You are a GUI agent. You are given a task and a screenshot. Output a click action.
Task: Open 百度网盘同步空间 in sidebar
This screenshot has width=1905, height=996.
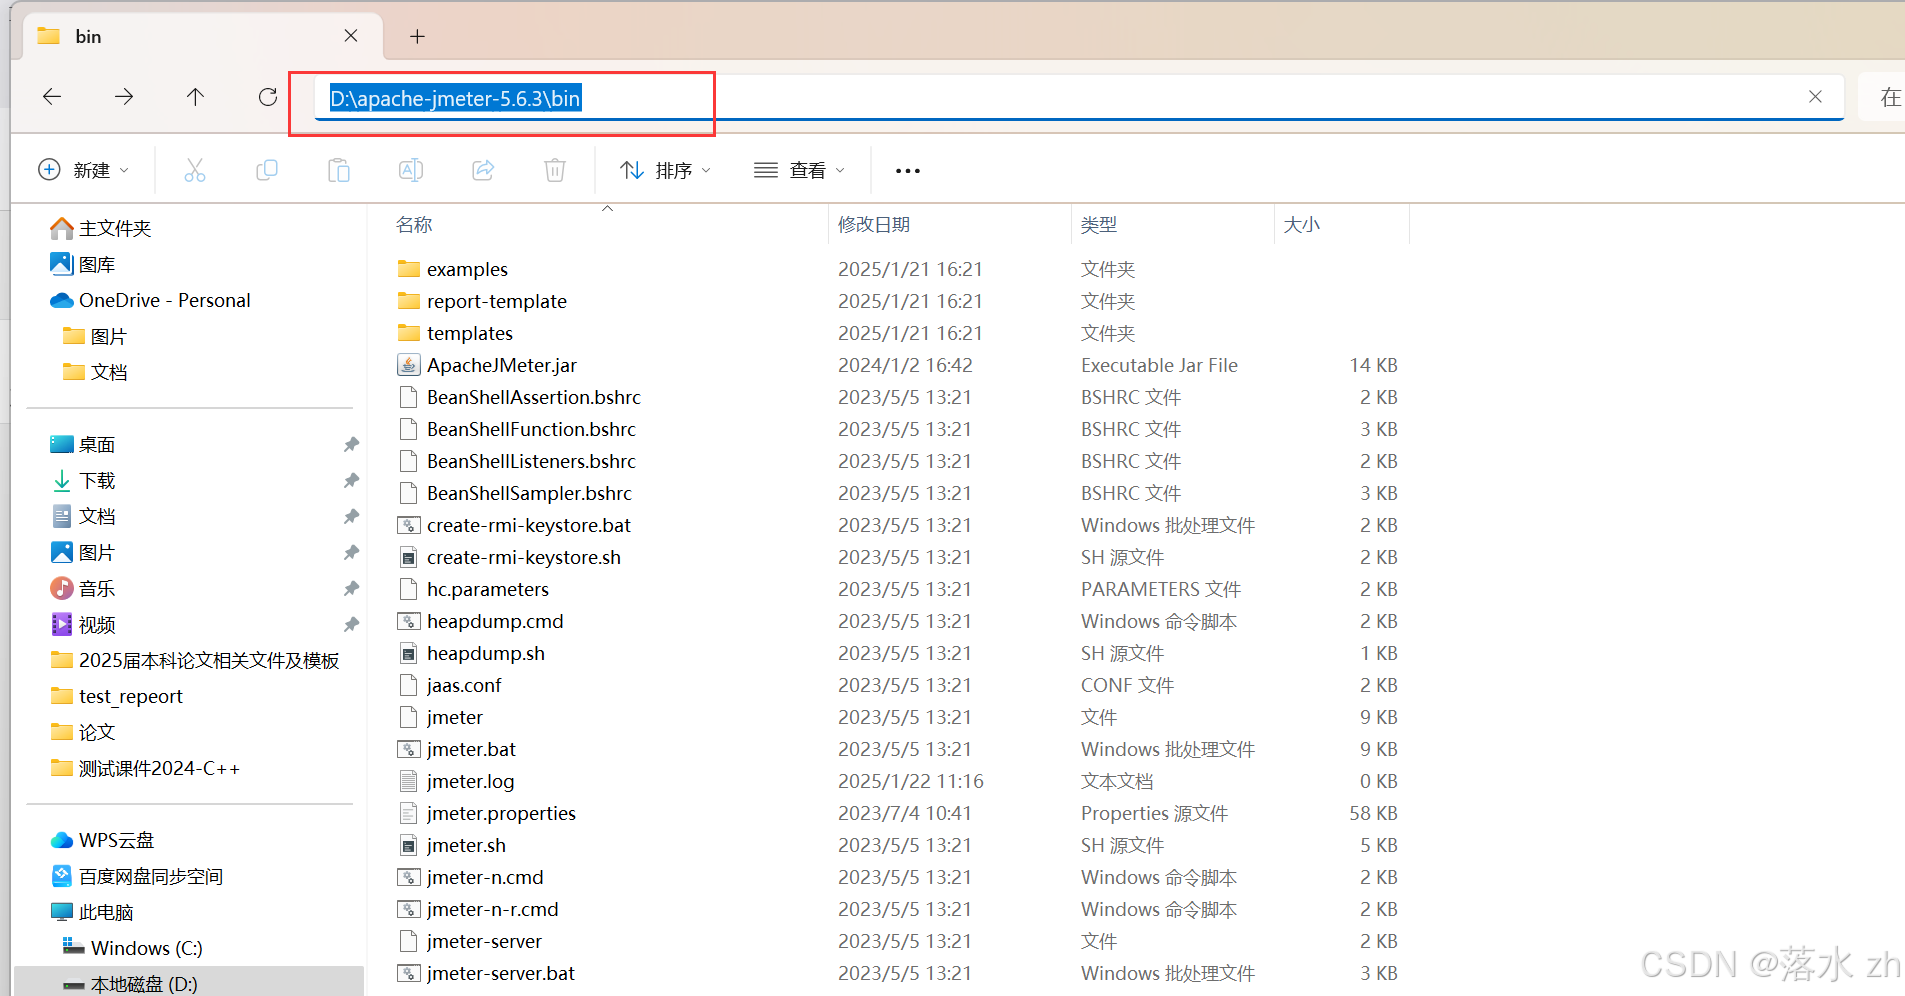click(137, 877)
